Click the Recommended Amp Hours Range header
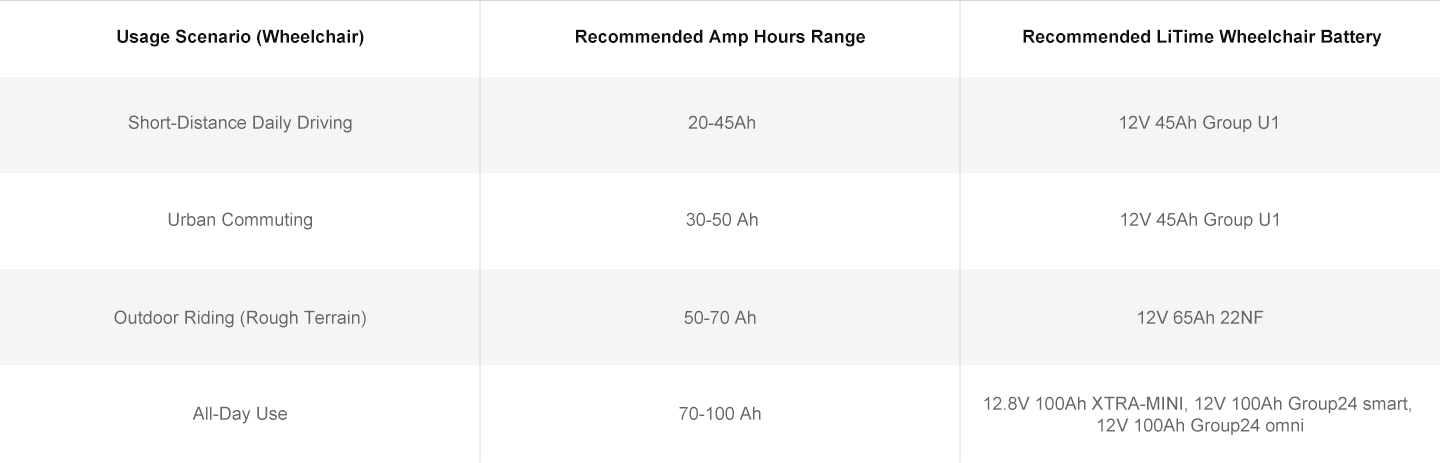Image resolution: width=1440 pixels, height=463 pixels. point(720,37)
